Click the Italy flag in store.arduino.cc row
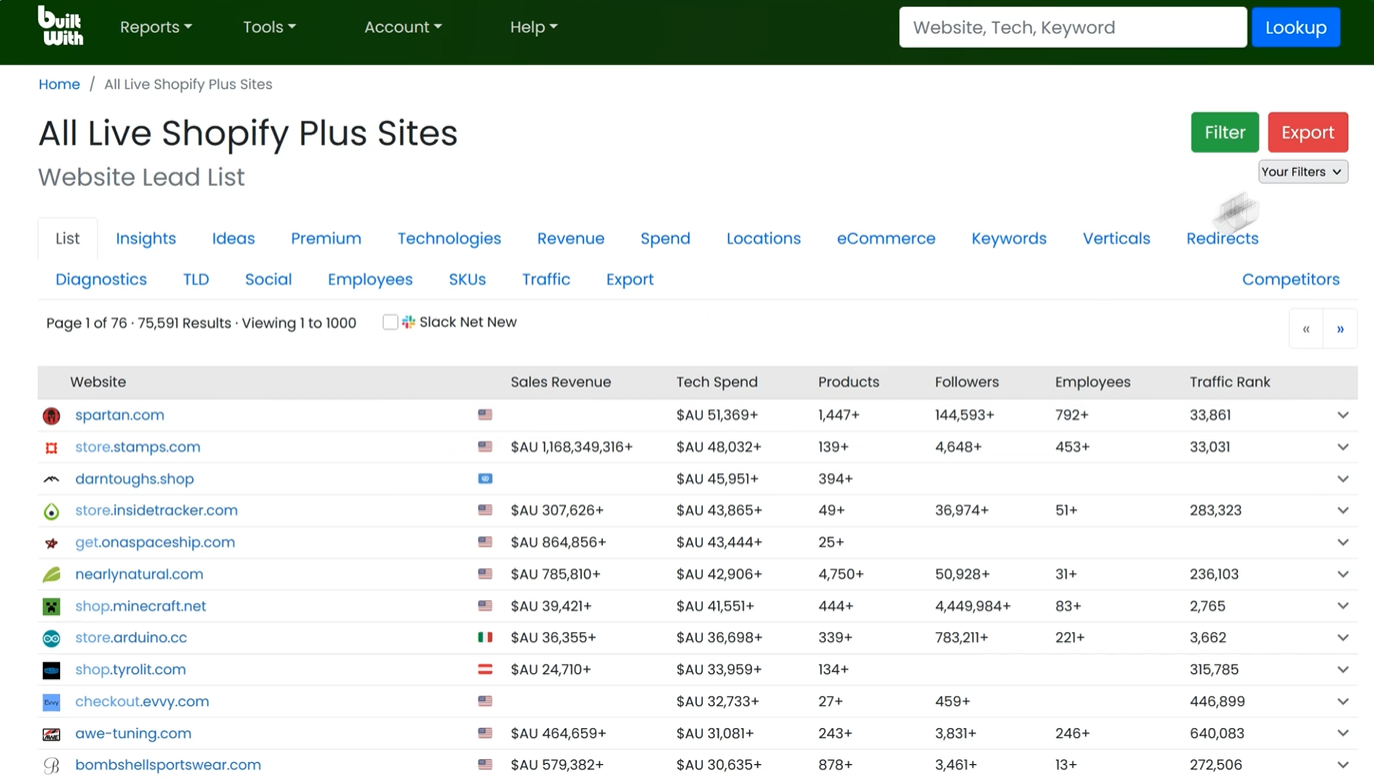Viewport: 1374px width, 778px height. (485, 637)
